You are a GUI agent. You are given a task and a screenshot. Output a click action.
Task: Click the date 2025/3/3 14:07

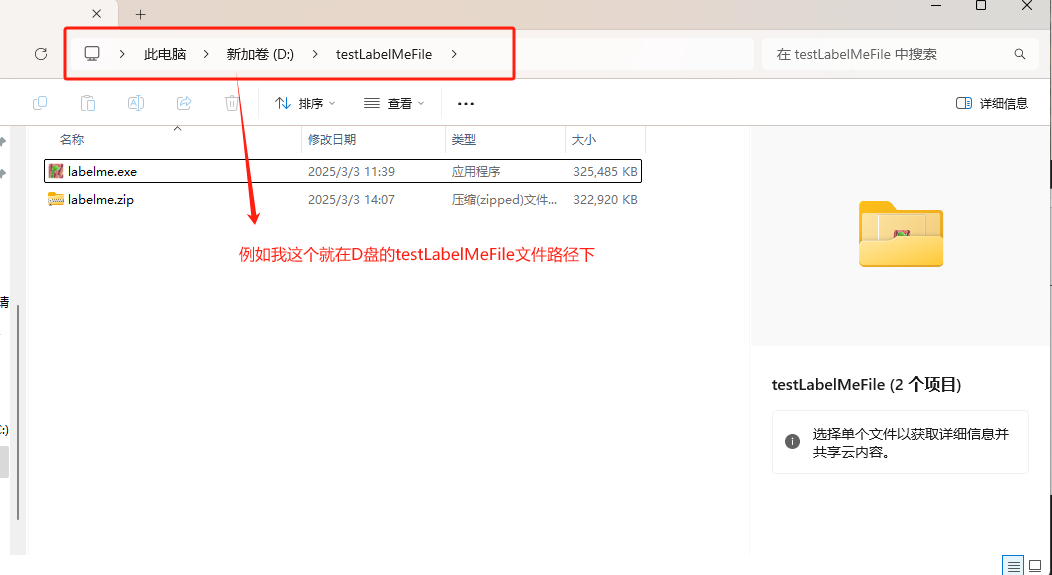(352, 200)
